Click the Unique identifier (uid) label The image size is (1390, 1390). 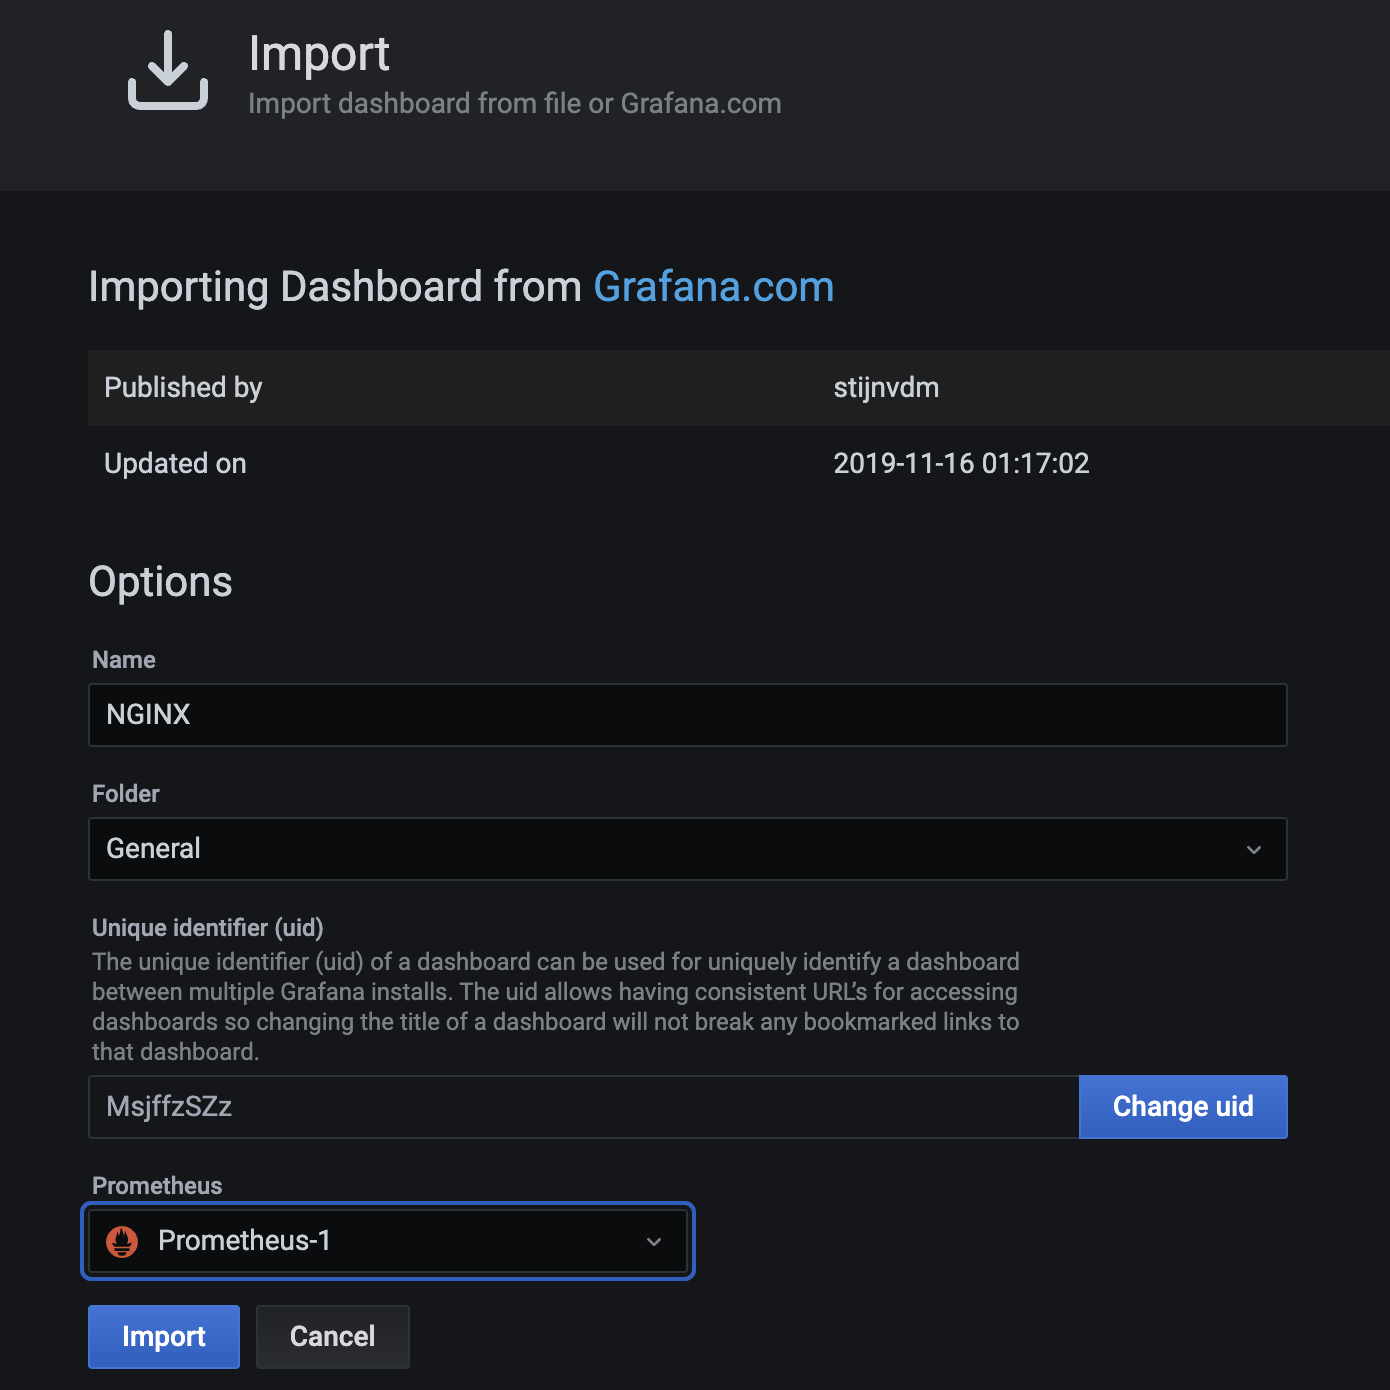[x=208, y=928]
